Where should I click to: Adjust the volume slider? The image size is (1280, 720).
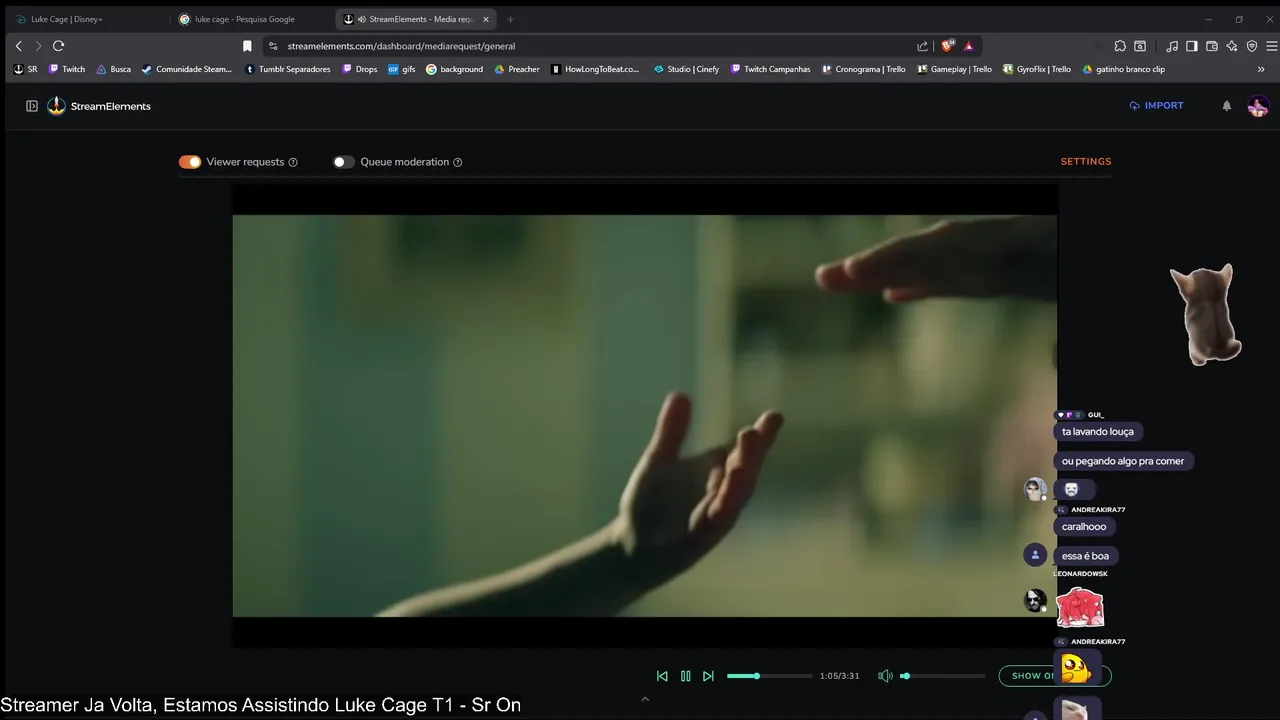[x=942, y=676]
